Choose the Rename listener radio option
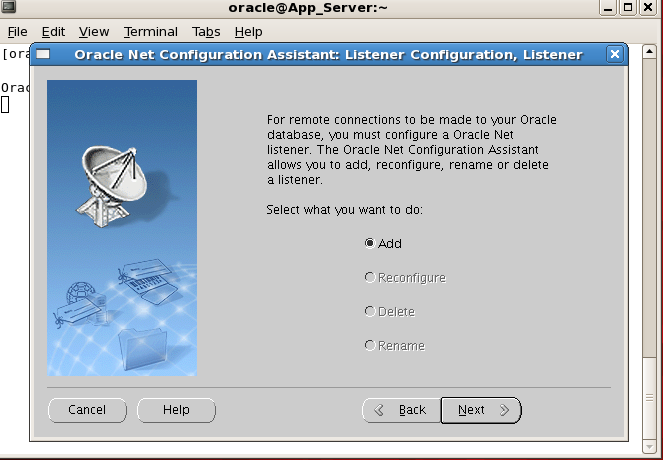This screenshot has width=663, height=460. [371, 345]
